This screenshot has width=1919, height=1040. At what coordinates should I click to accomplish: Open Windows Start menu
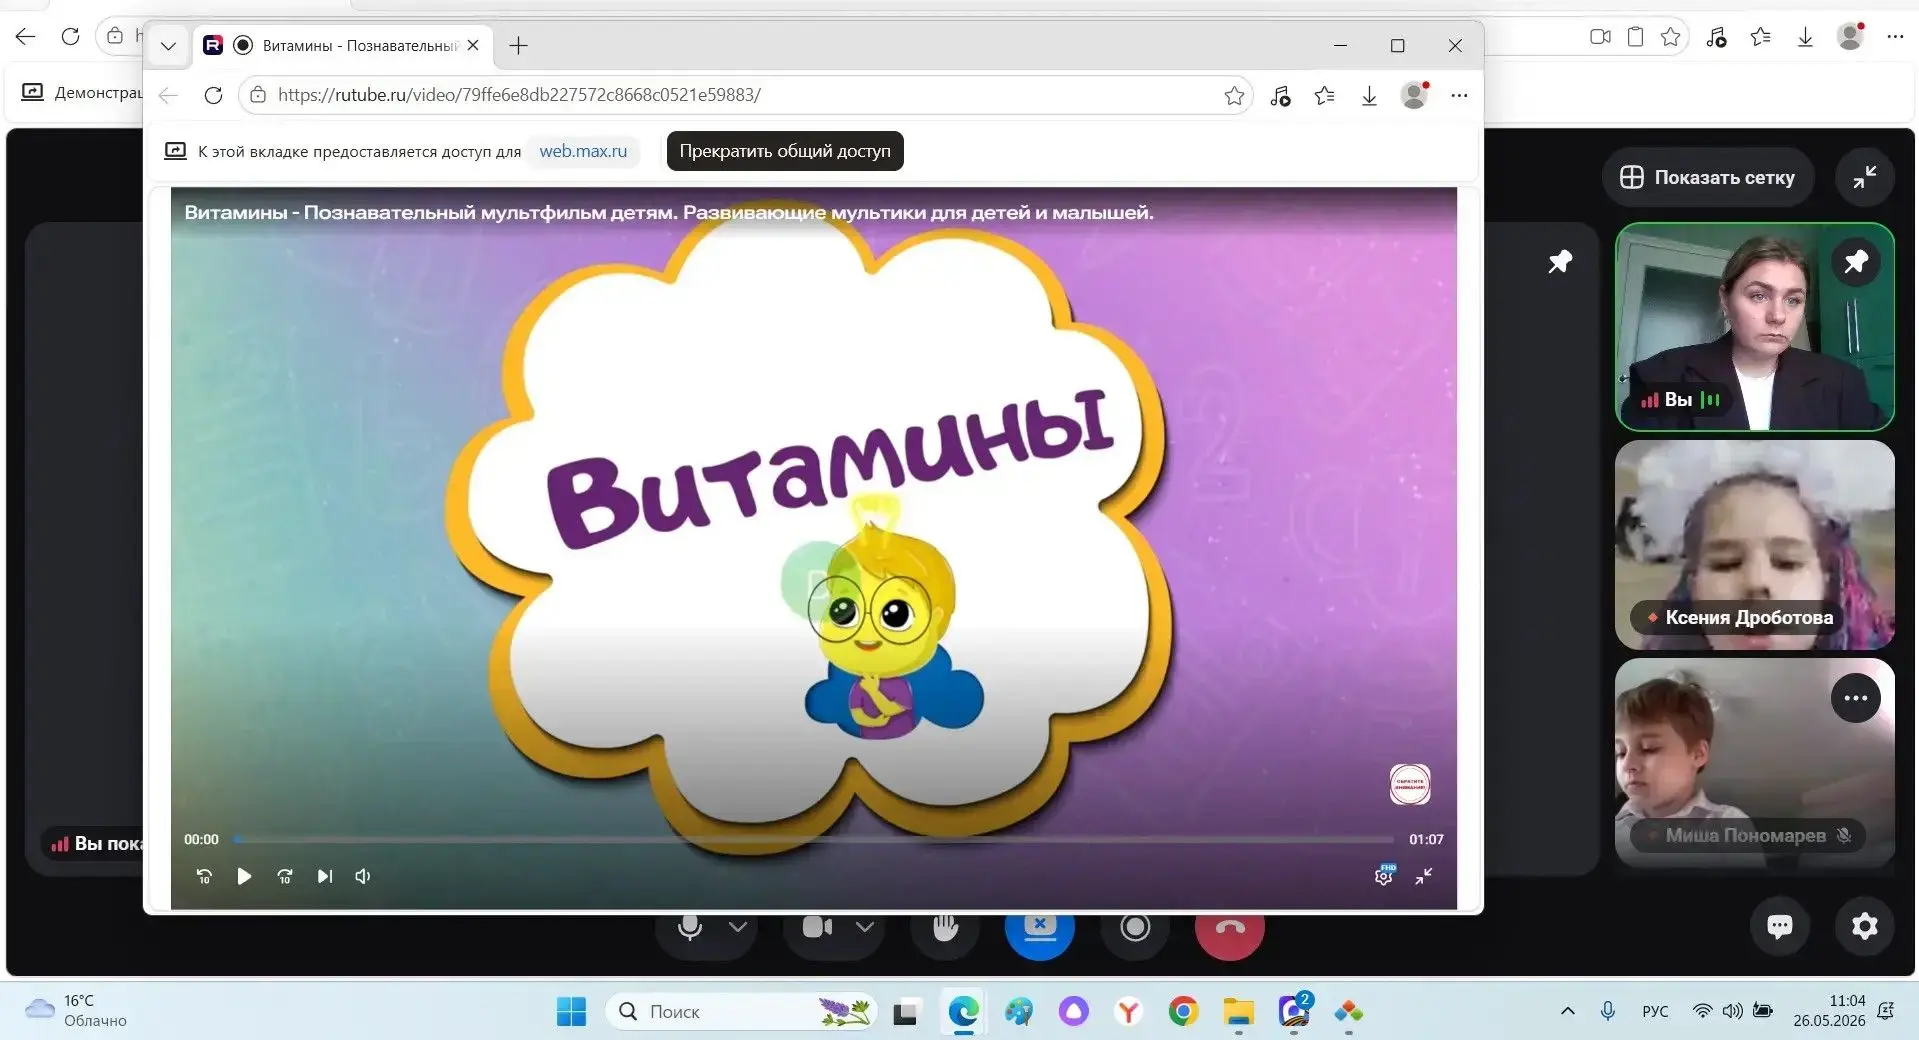coord(571,1012)
